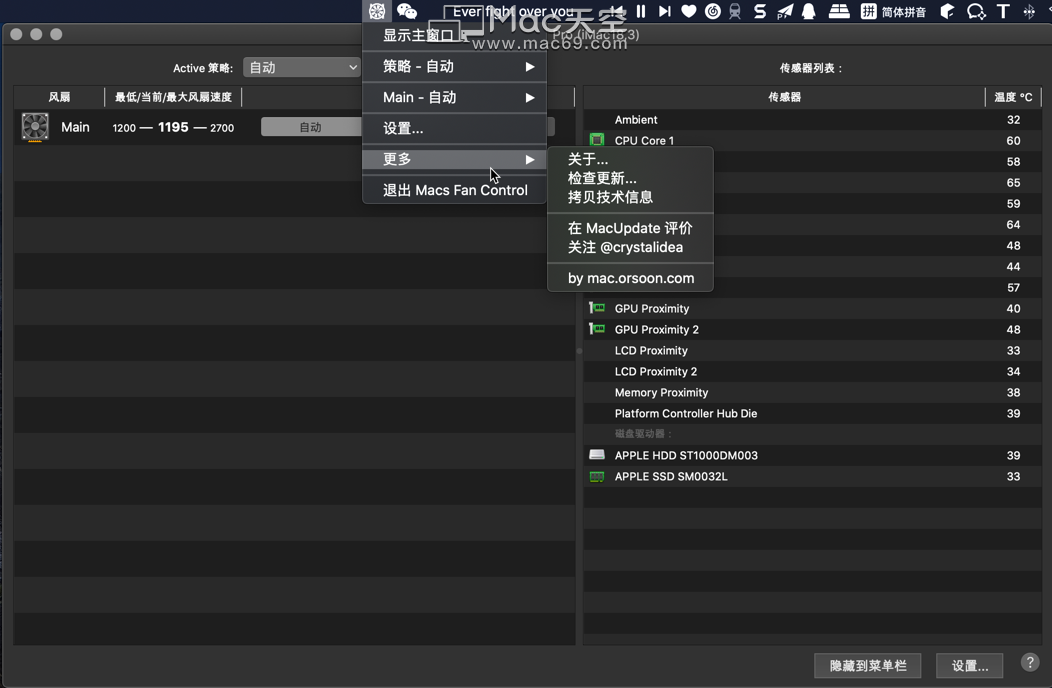Screen dimensions: 1052x688
Task: Click the APPLE HDD drive icon
Action: pos(596,454)
